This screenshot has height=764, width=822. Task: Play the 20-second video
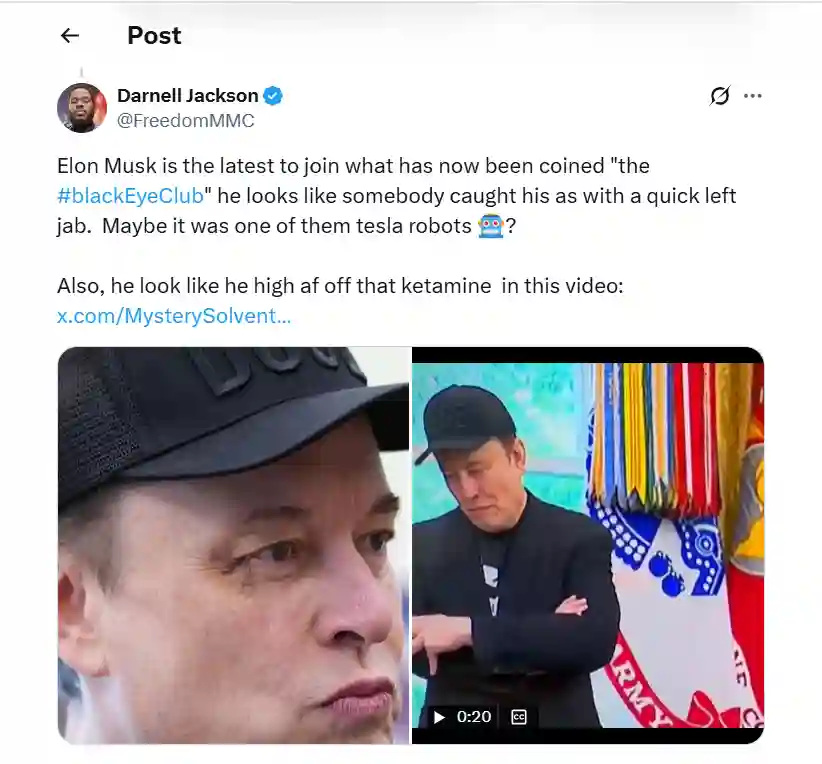click(x=439, y=717)
